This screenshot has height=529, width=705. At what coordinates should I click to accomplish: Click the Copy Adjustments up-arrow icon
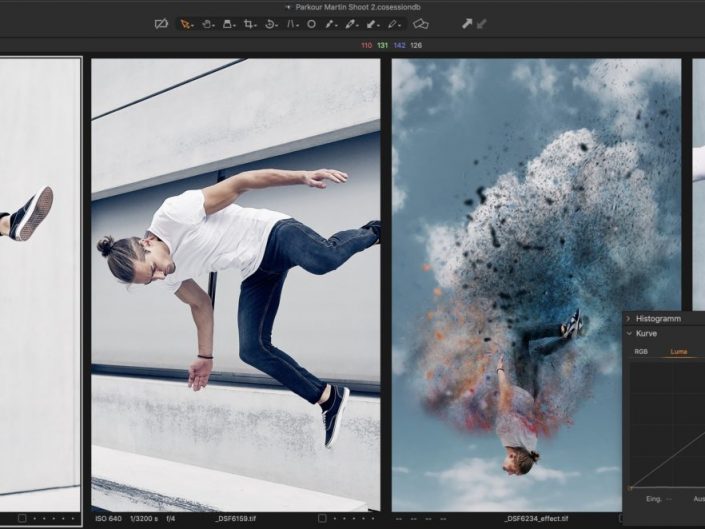(467, 24)
